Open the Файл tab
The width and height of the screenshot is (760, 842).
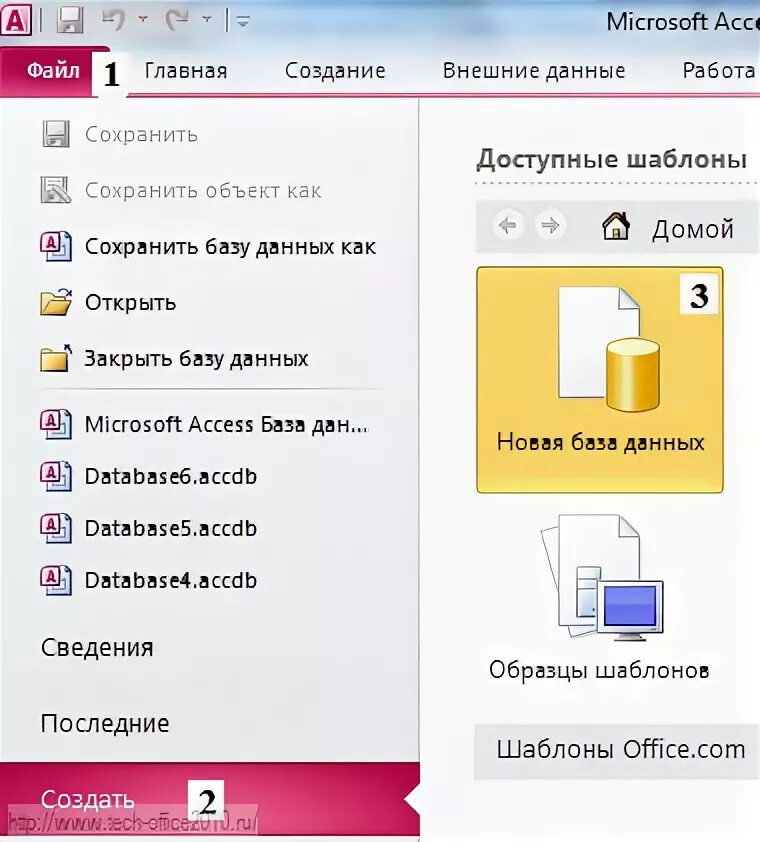53,71
